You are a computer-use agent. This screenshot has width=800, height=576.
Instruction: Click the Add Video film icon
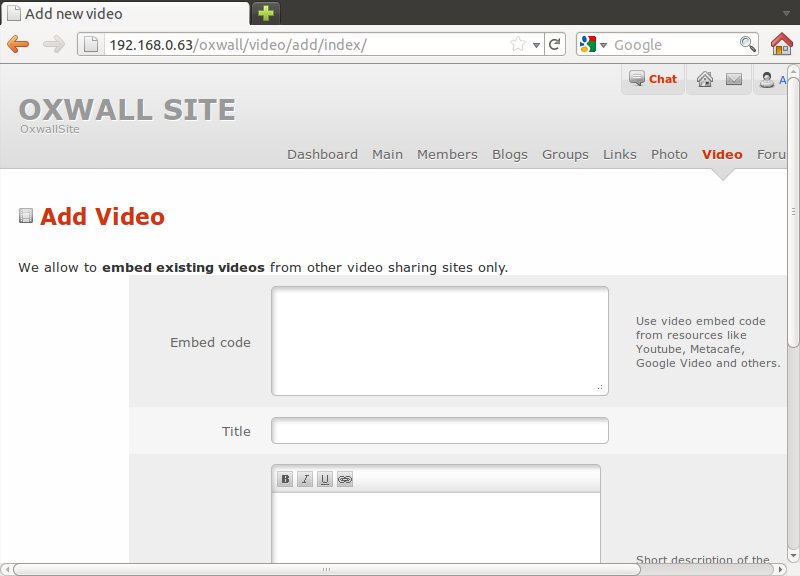click(x=26, y=216)
